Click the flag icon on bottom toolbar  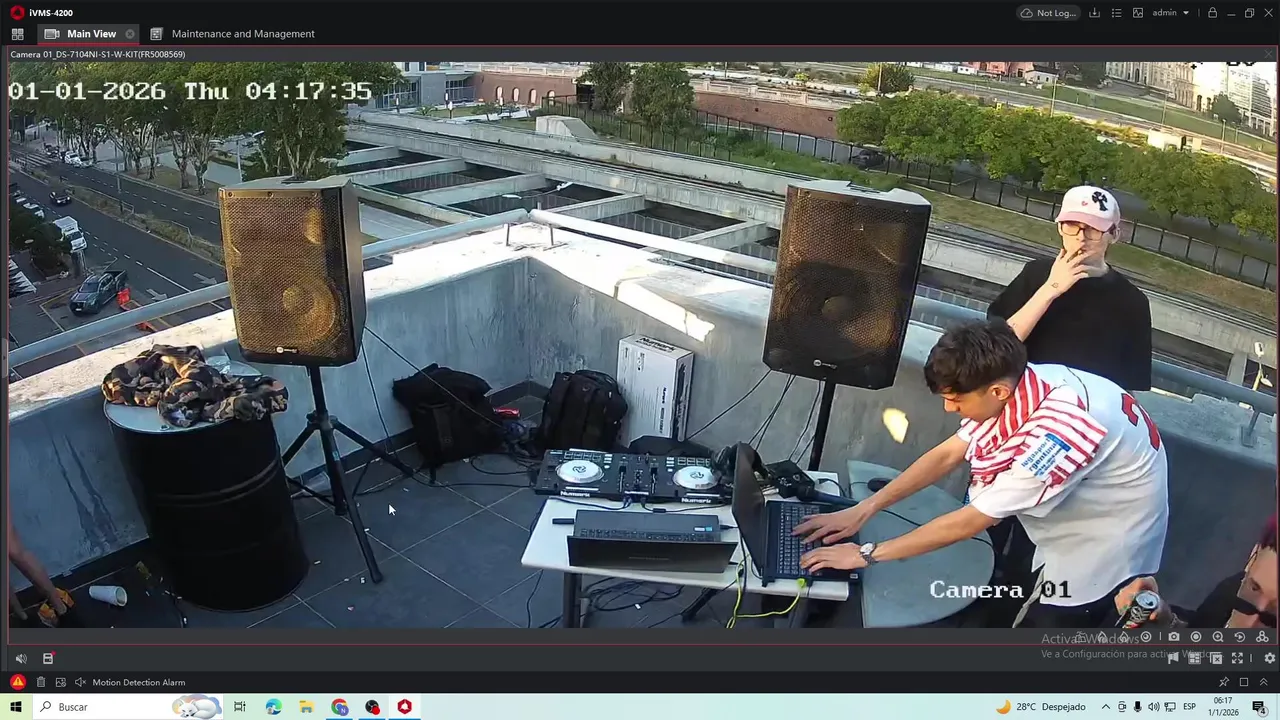tap(1173, 658)
